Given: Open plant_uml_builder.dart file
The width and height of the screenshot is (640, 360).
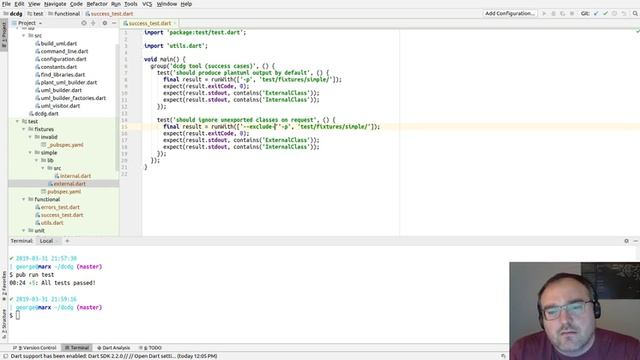Looking at the screenshot, I should [66, 82].
